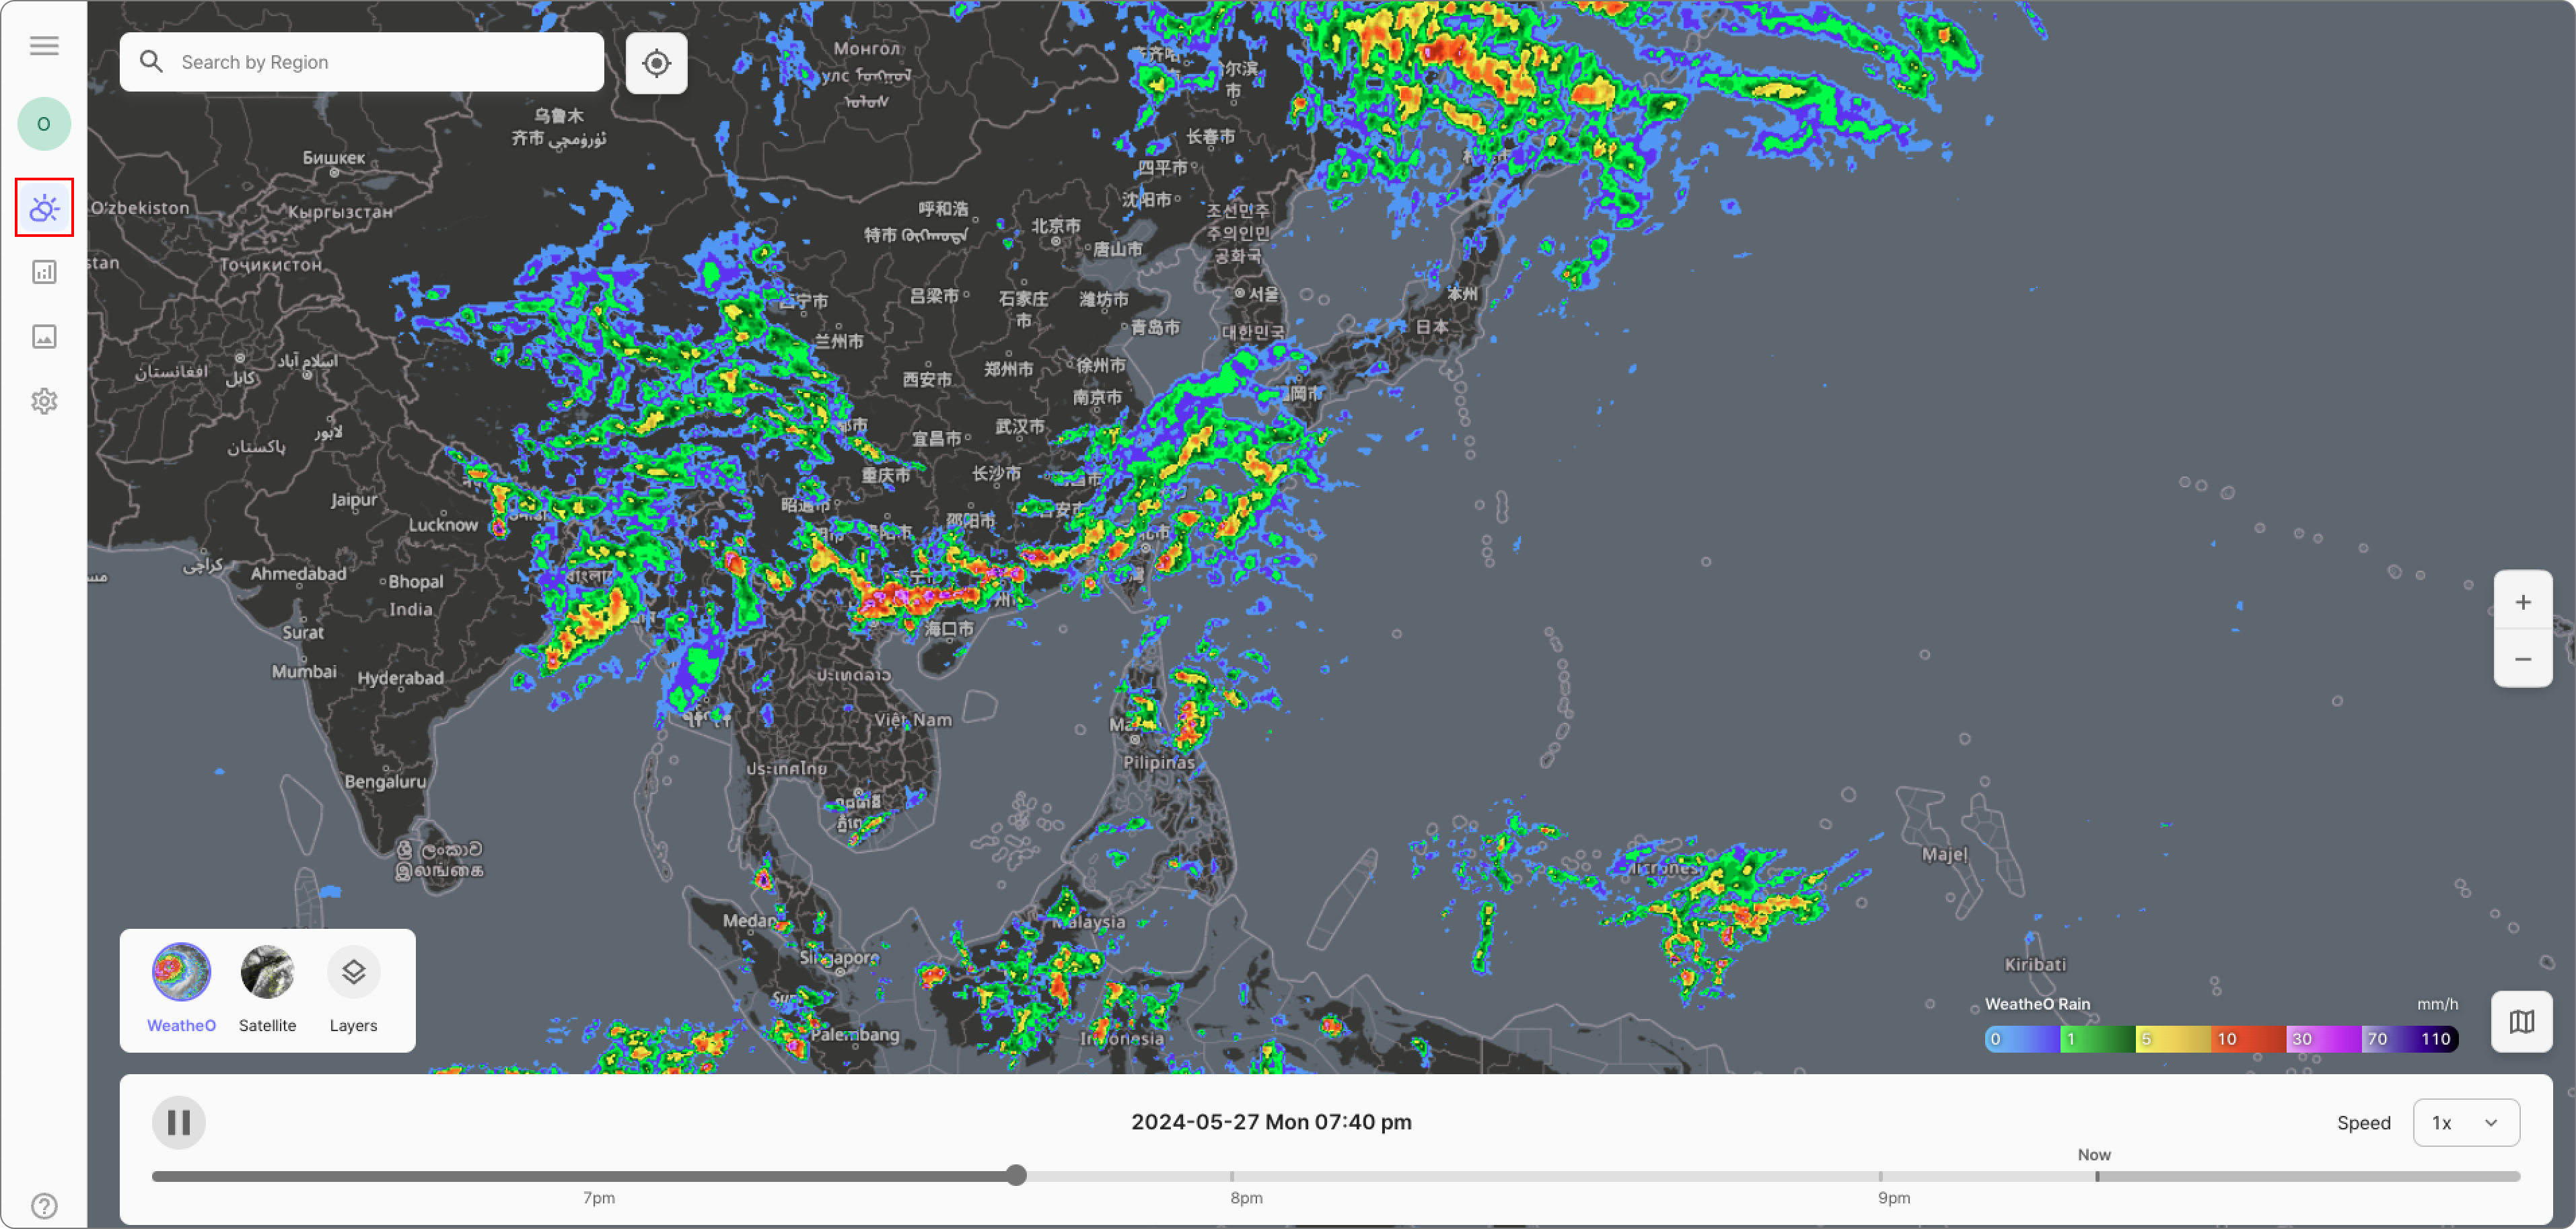
Task: Open the hamburger menu
Action: coord(44,46)
